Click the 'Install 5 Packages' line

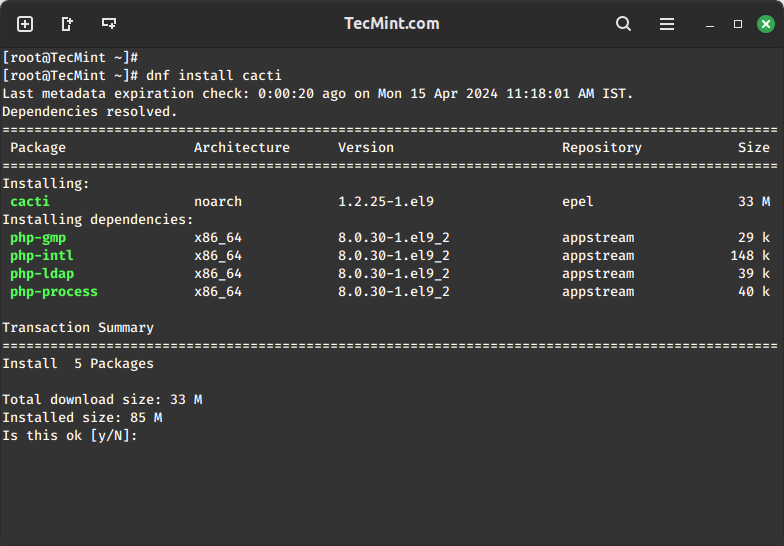coord(78,364)
